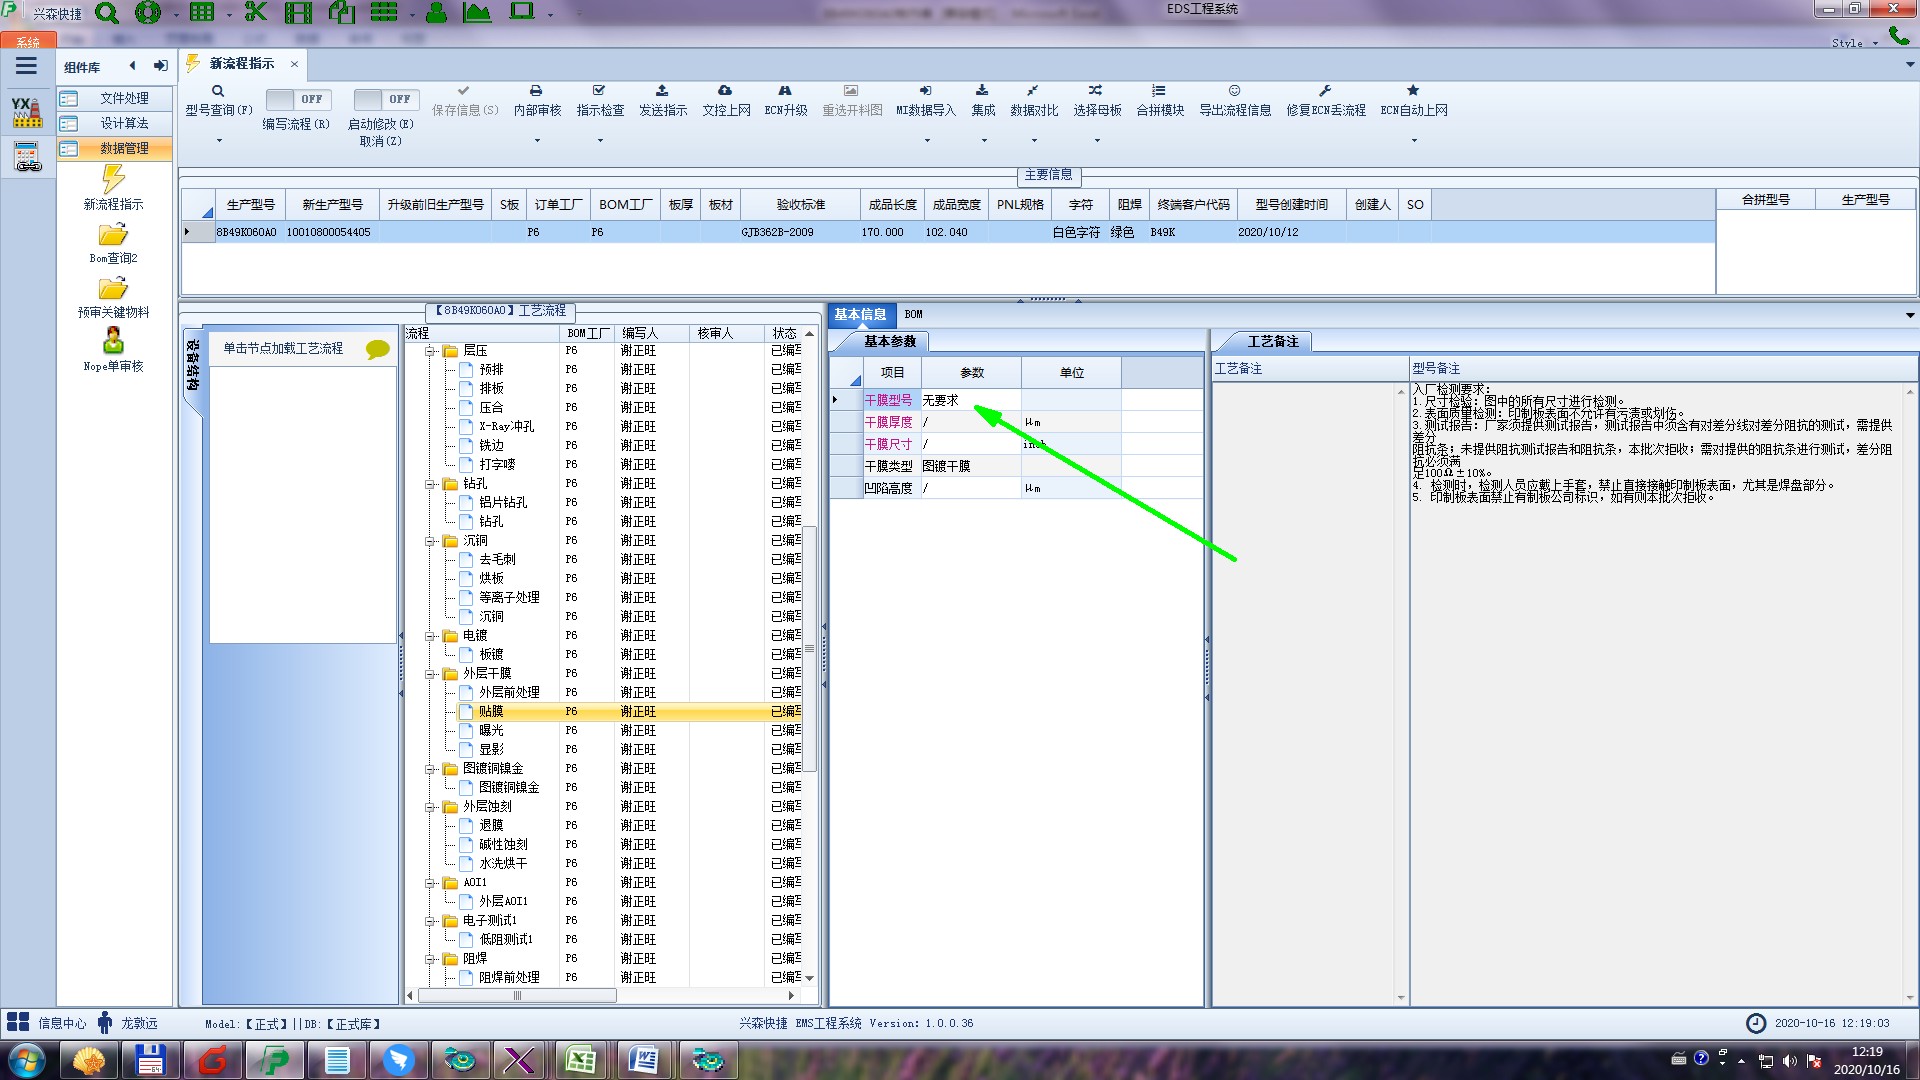Click 集成 download toolbar icon
Viewport: 1920px width, 1080px height.
(x=982, y=91)
